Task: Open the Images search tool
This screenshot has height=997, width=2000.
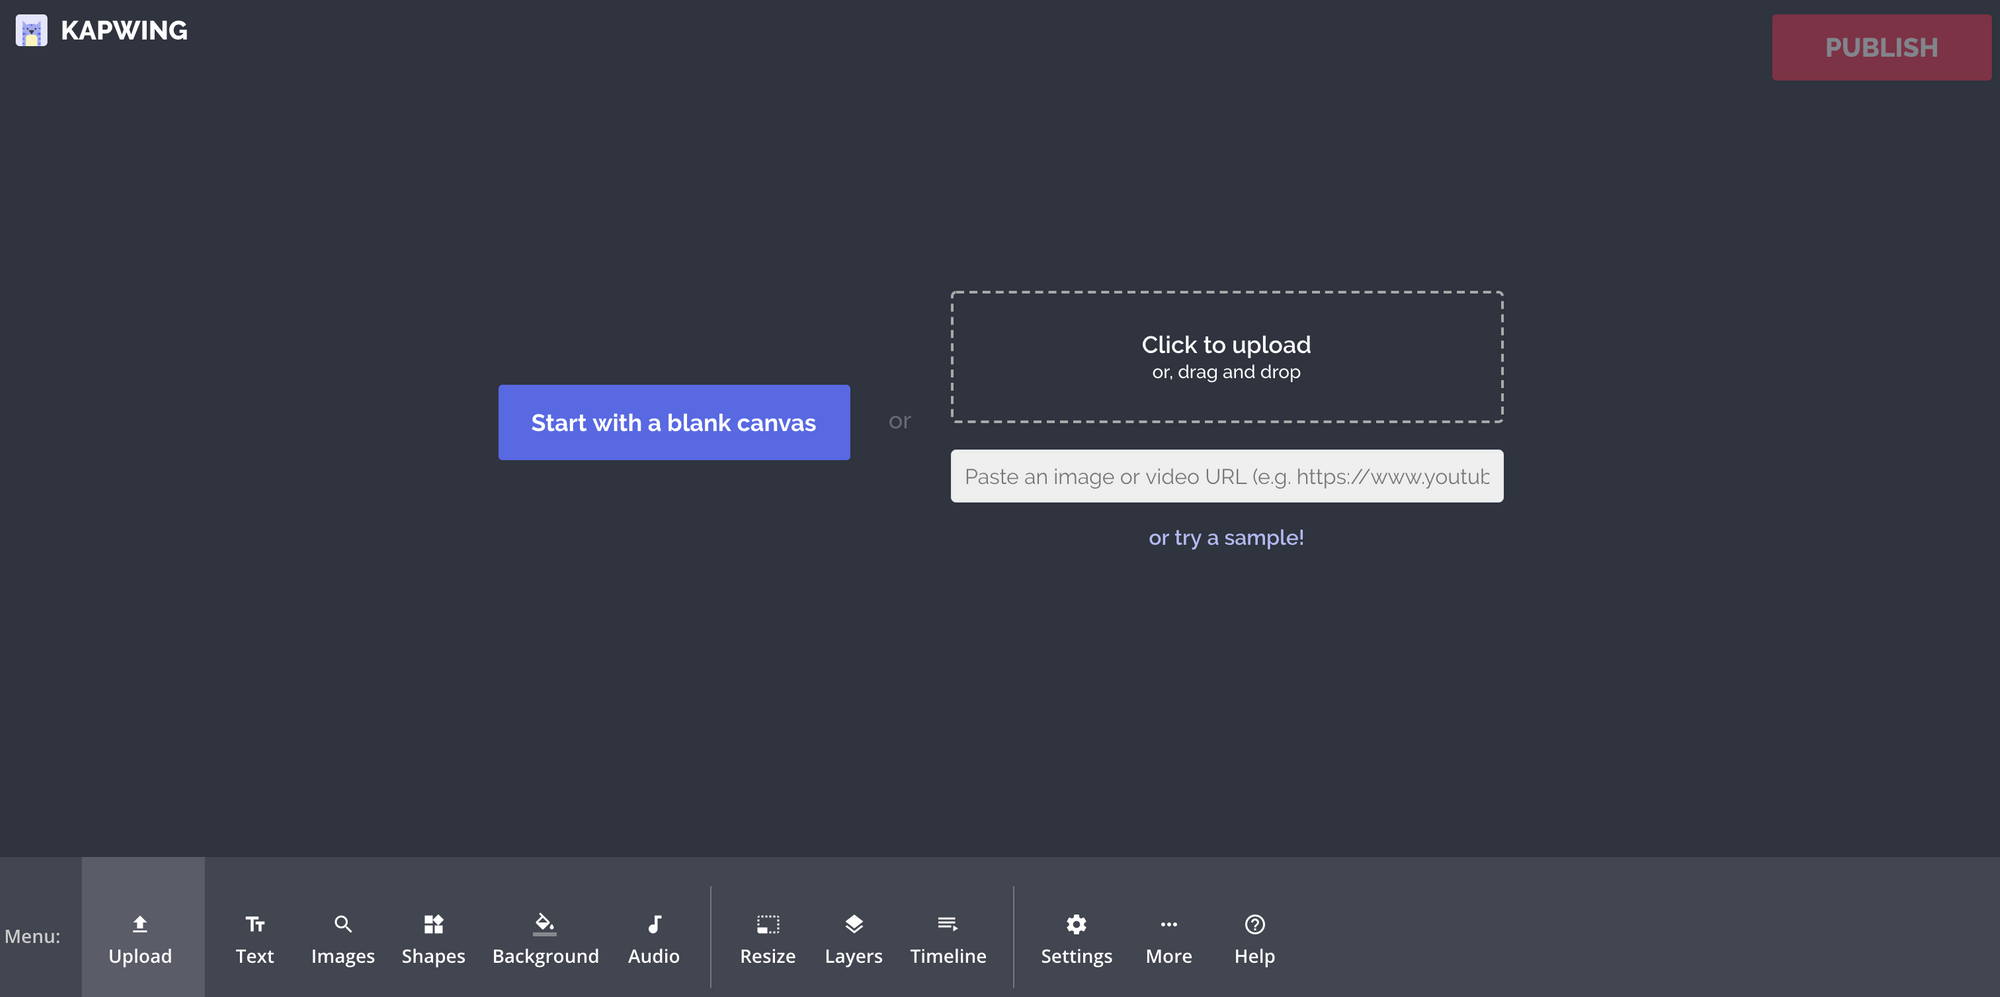Action: tap(342, 938)
